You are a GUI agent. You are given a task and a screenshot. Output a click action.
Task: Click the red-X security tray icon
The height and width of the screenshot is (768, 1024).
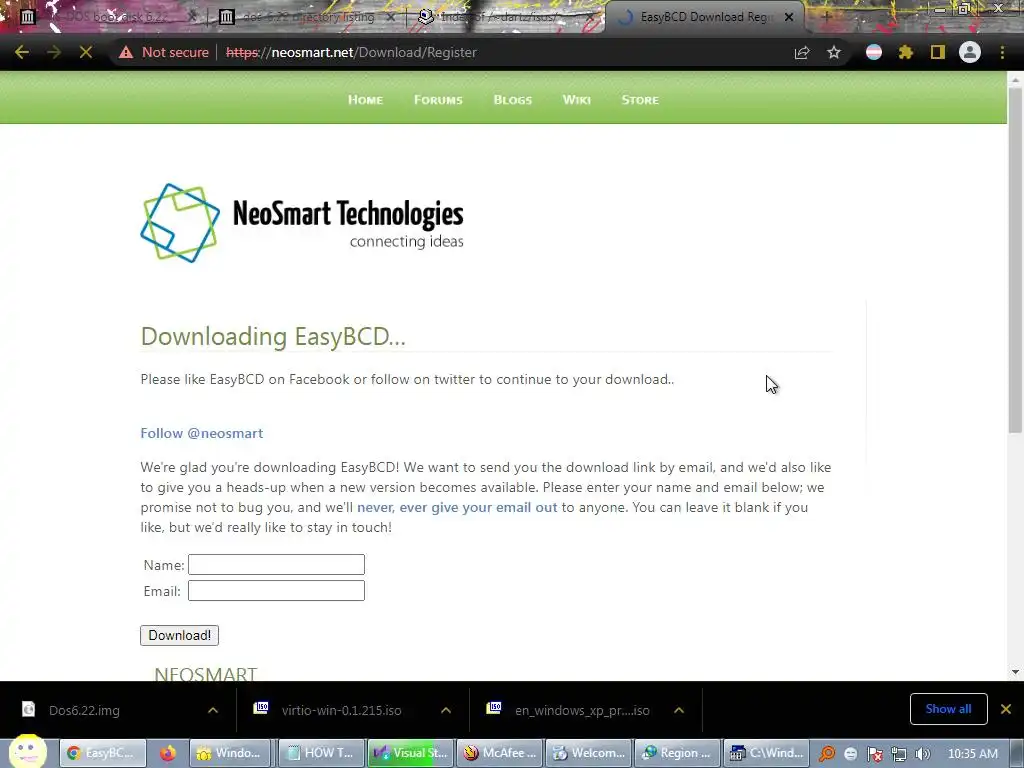coord(874,754)
